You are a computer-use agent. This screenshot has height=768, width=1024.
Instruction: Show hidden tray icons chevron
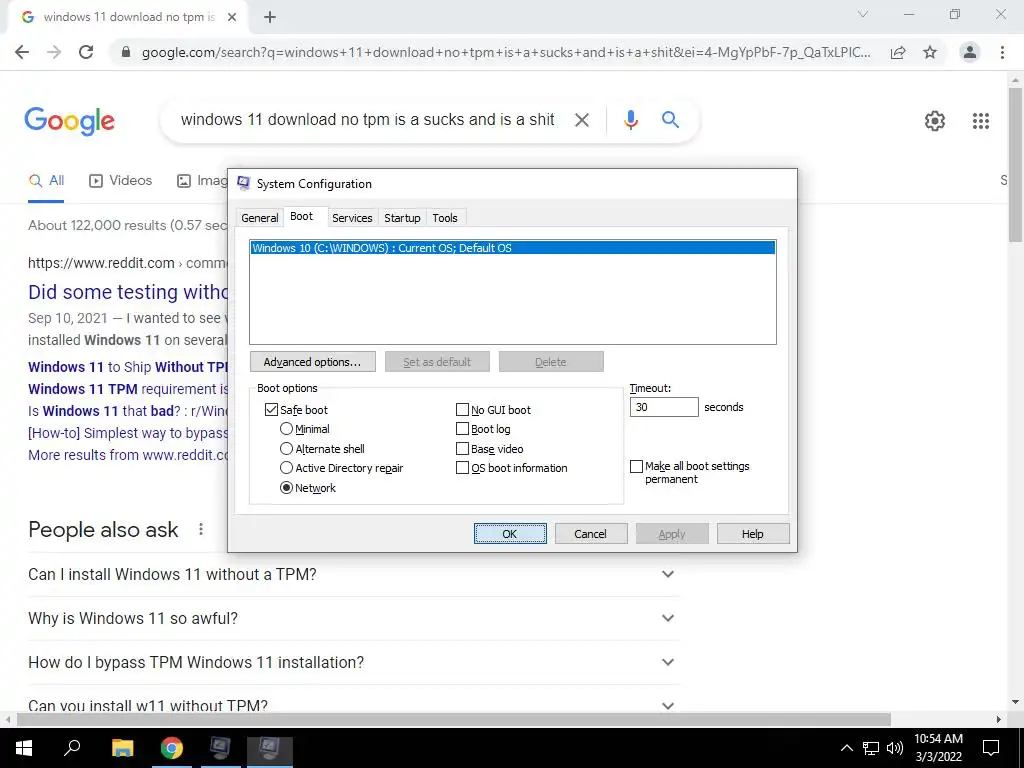(x=846, y=748)
